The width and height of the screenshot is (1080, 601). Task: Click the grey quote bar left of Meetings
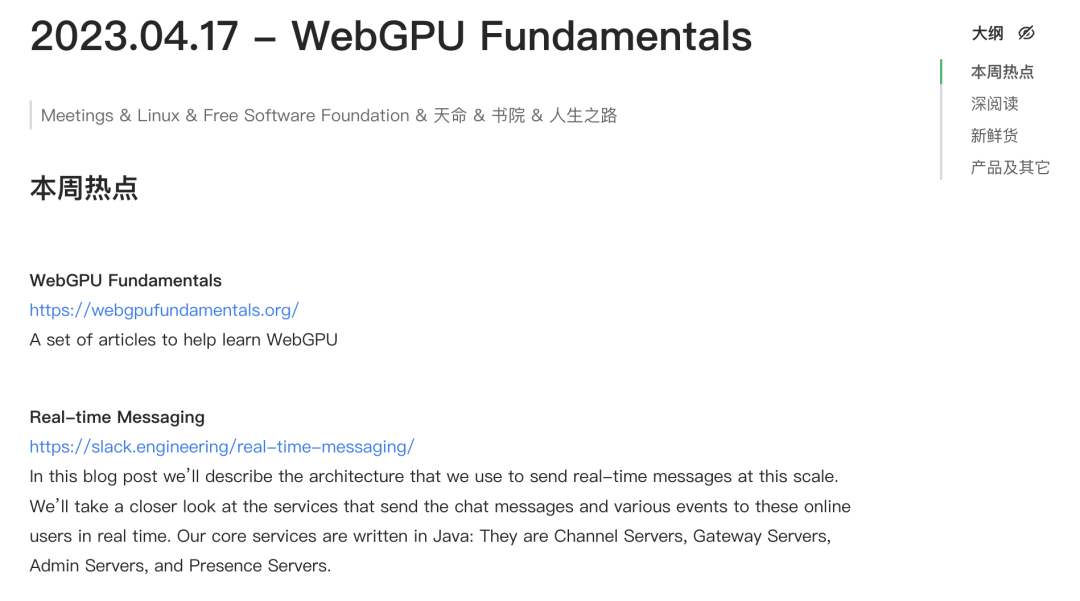(x=31, y=115)
